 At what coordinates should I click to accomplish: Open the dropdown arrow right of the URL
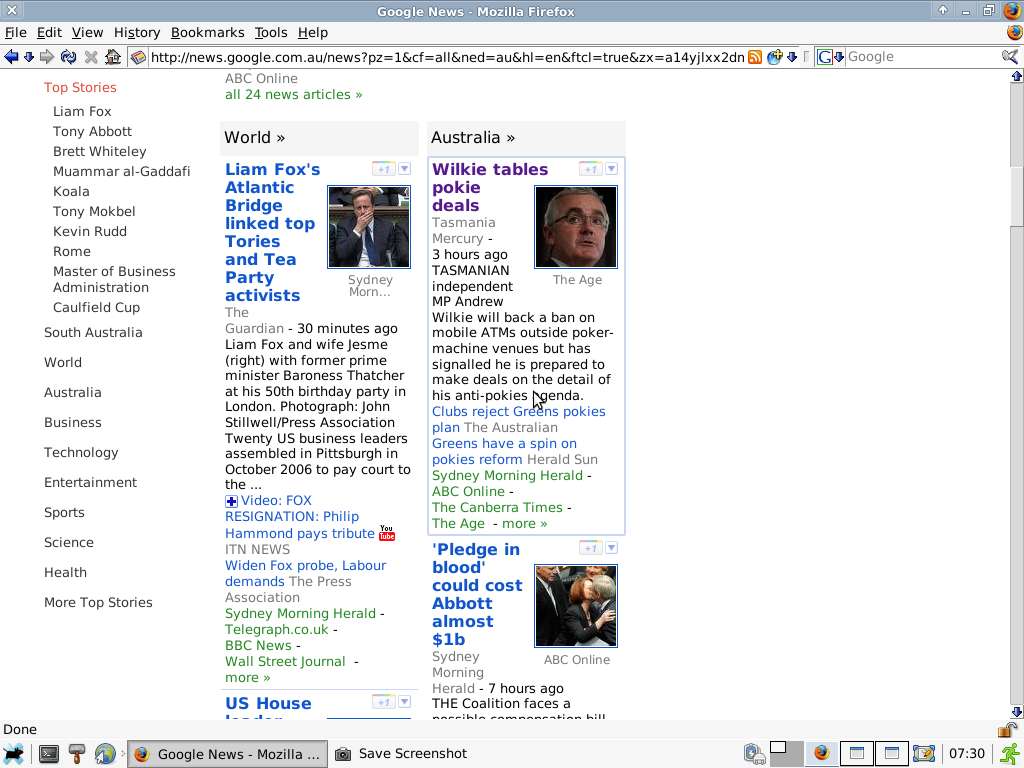[x=792, y=57]
